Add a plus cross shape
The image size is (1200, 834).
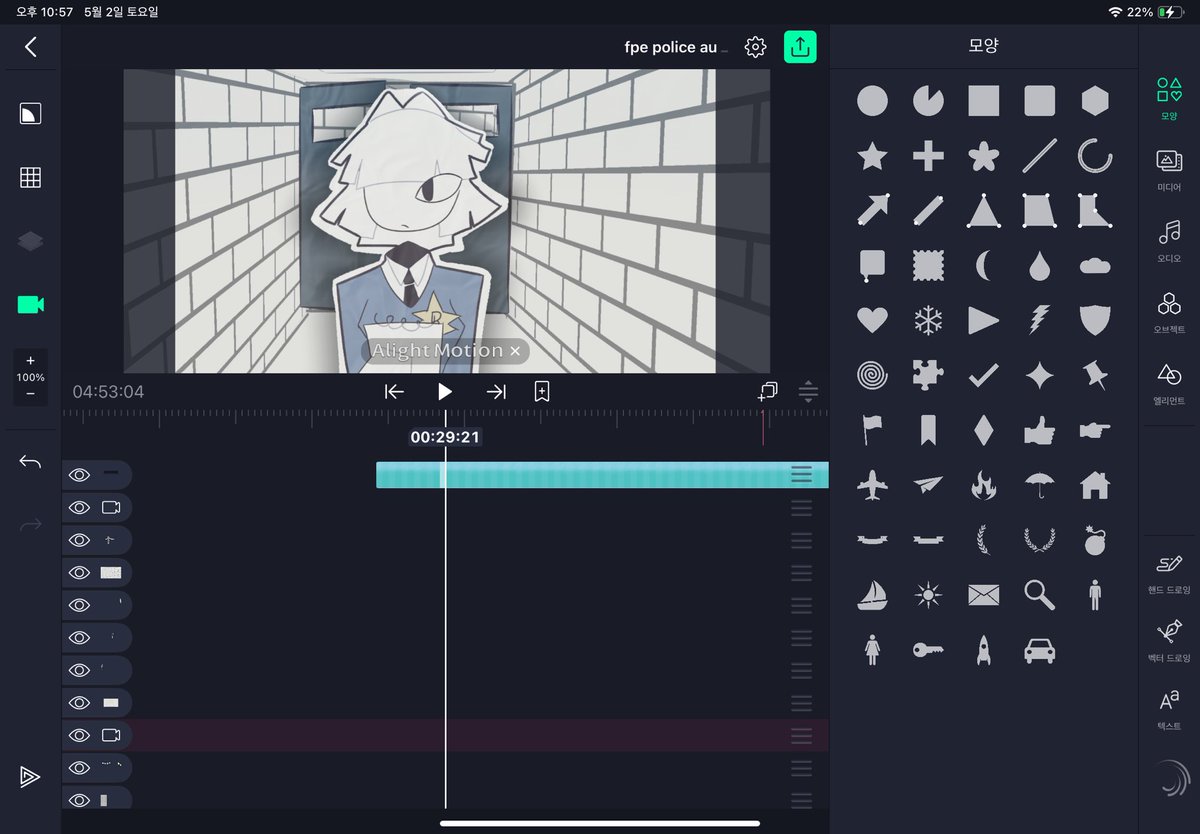928,155
